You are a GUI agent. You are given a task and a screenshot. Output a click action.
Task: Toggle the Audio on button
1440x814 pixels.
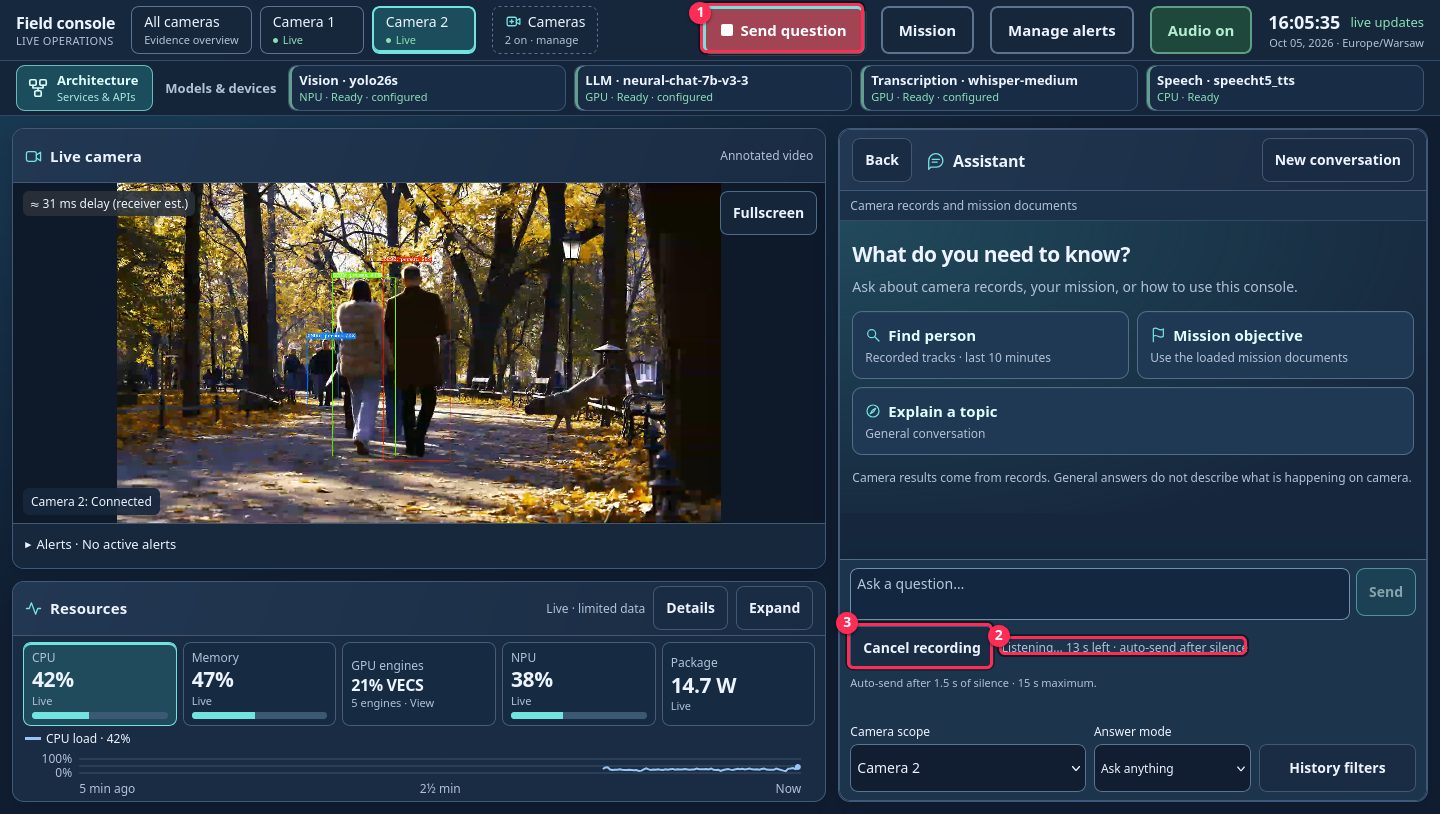click(1201, 30)
